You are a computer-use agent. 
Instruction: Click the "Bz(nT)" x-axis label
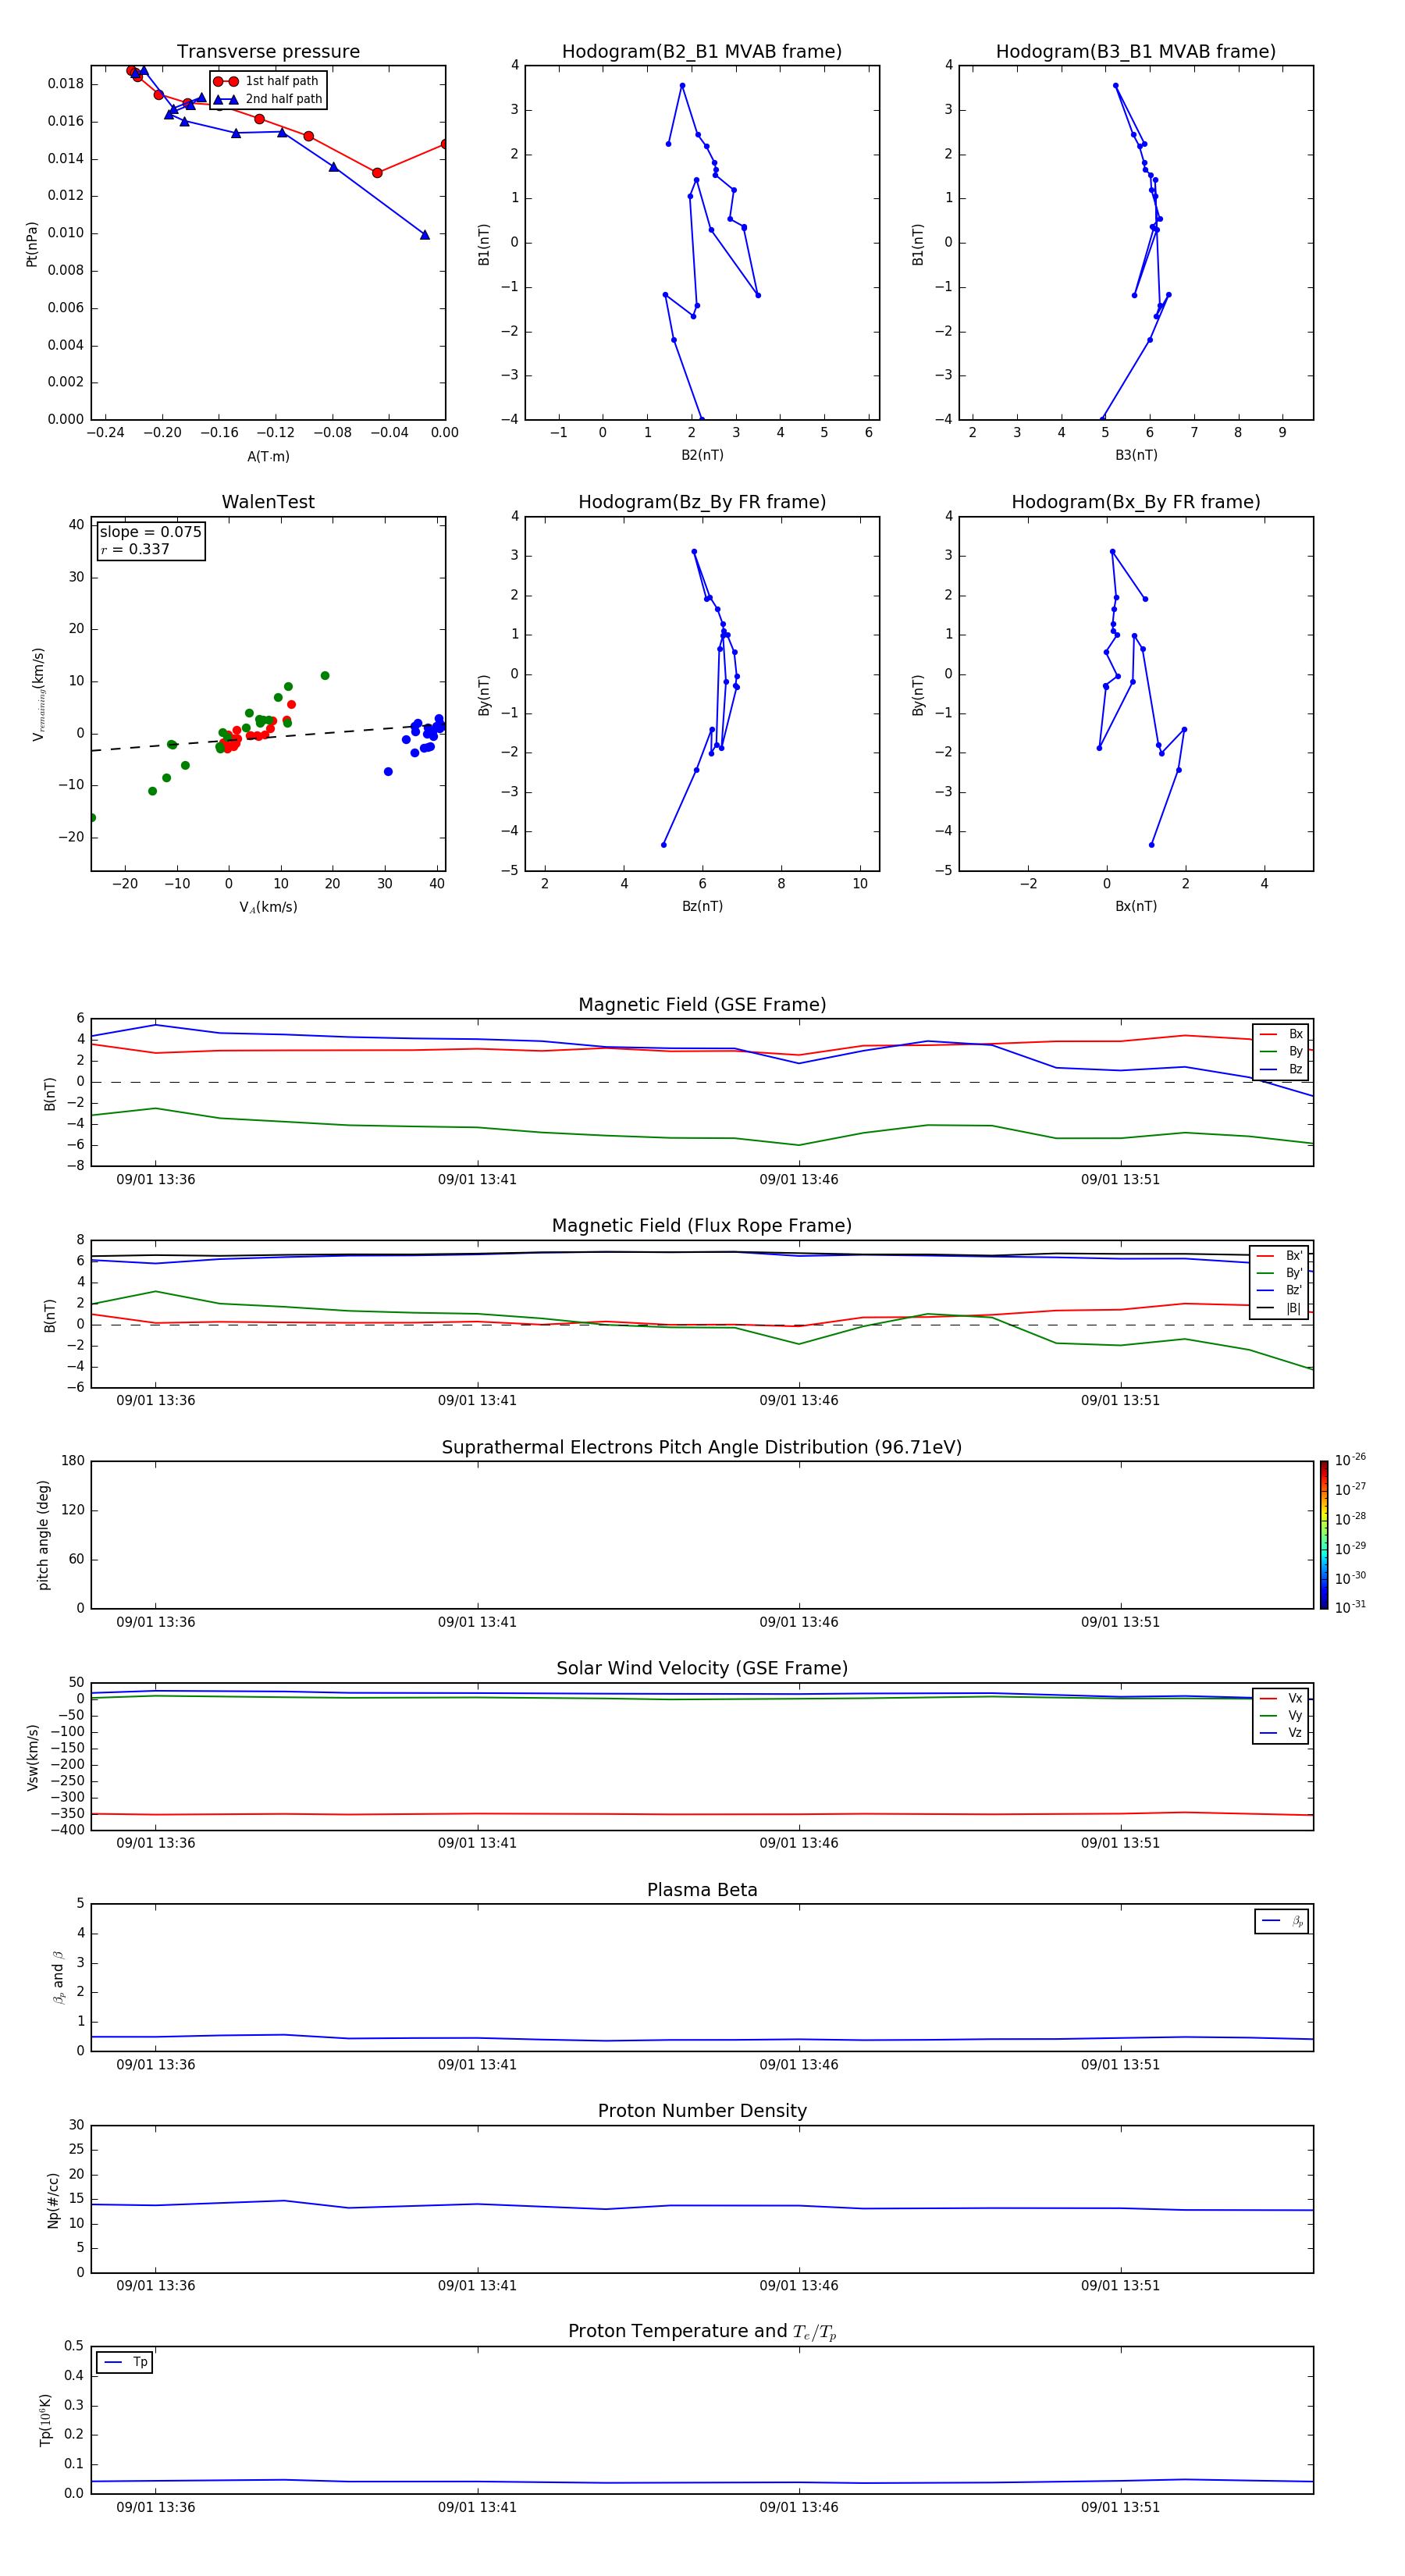(702, 906)
